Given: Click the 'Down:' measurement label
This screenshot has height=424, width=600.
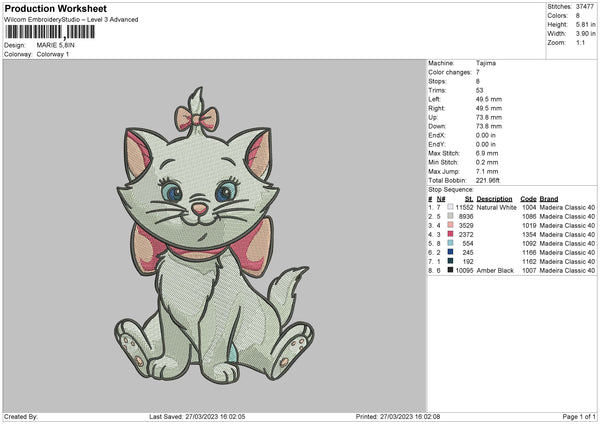Looking at the screenshot, I should tap(437, 126).
